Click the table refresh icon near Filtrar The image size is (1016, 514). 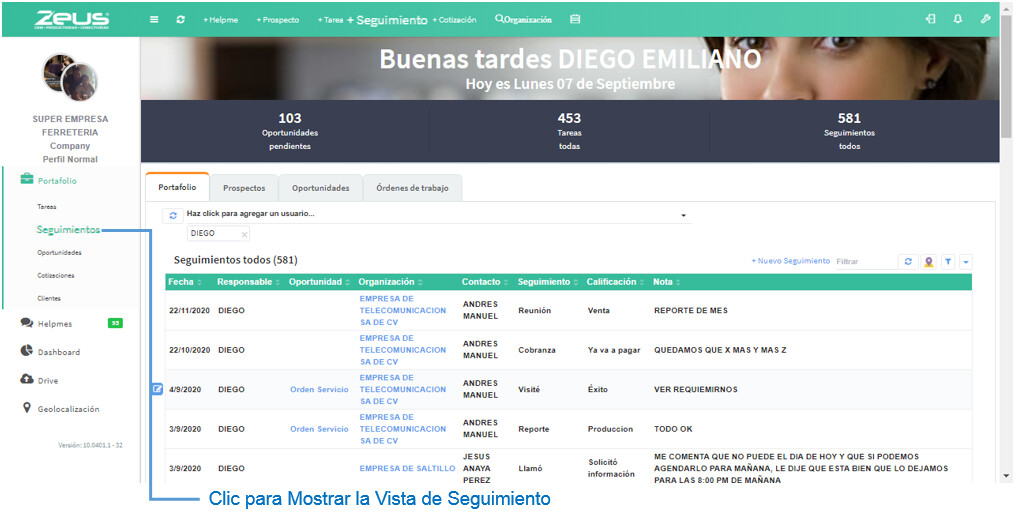click(908, 261)
